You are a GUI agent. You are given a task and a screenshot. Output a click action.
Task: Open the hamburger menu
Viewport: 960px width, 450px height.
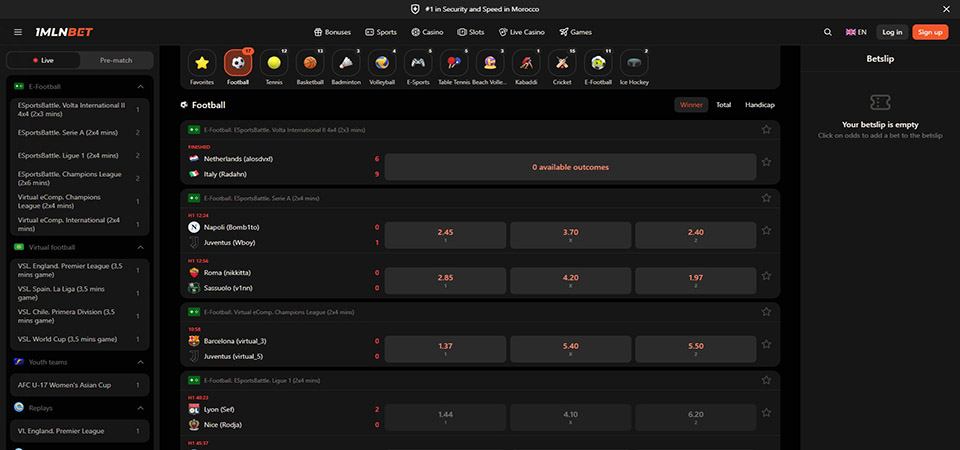coord(18,32)
